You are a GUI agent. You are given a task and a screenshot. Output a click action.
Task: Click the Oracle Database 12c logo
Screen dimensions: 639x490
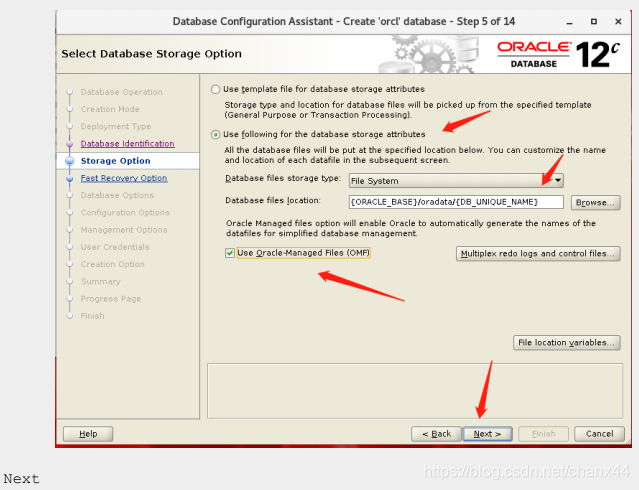point(558,54)
